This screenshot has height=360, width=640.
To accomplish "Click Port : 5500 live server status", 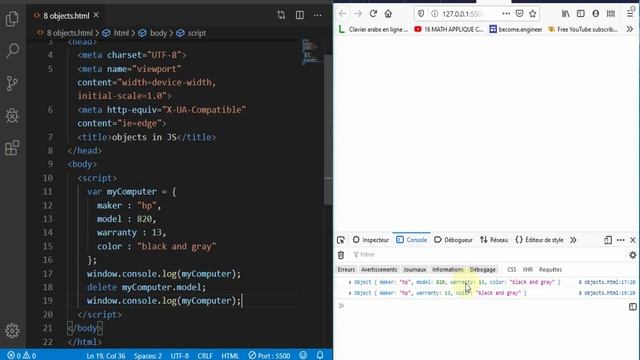I will point(269,356).
